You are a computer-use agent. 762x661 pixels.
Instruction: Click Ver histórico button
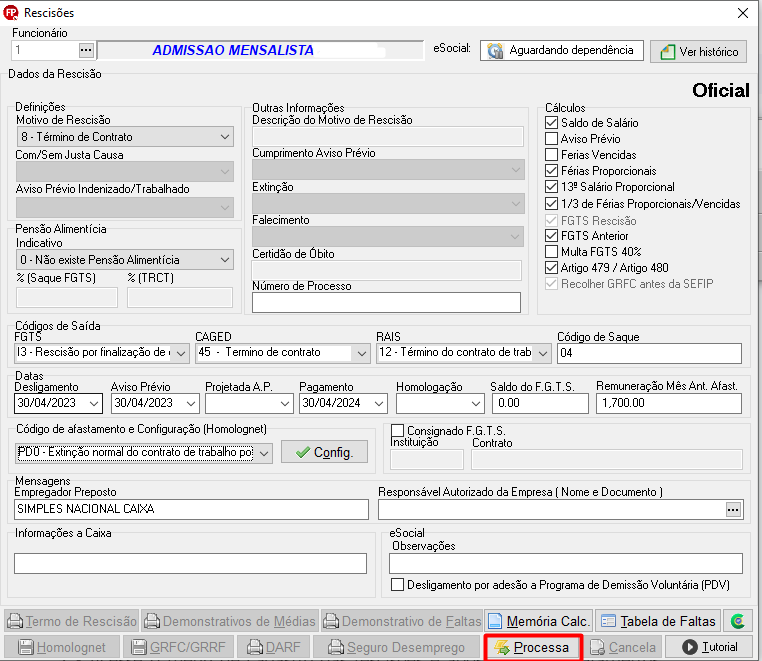[x=698, y=51]
